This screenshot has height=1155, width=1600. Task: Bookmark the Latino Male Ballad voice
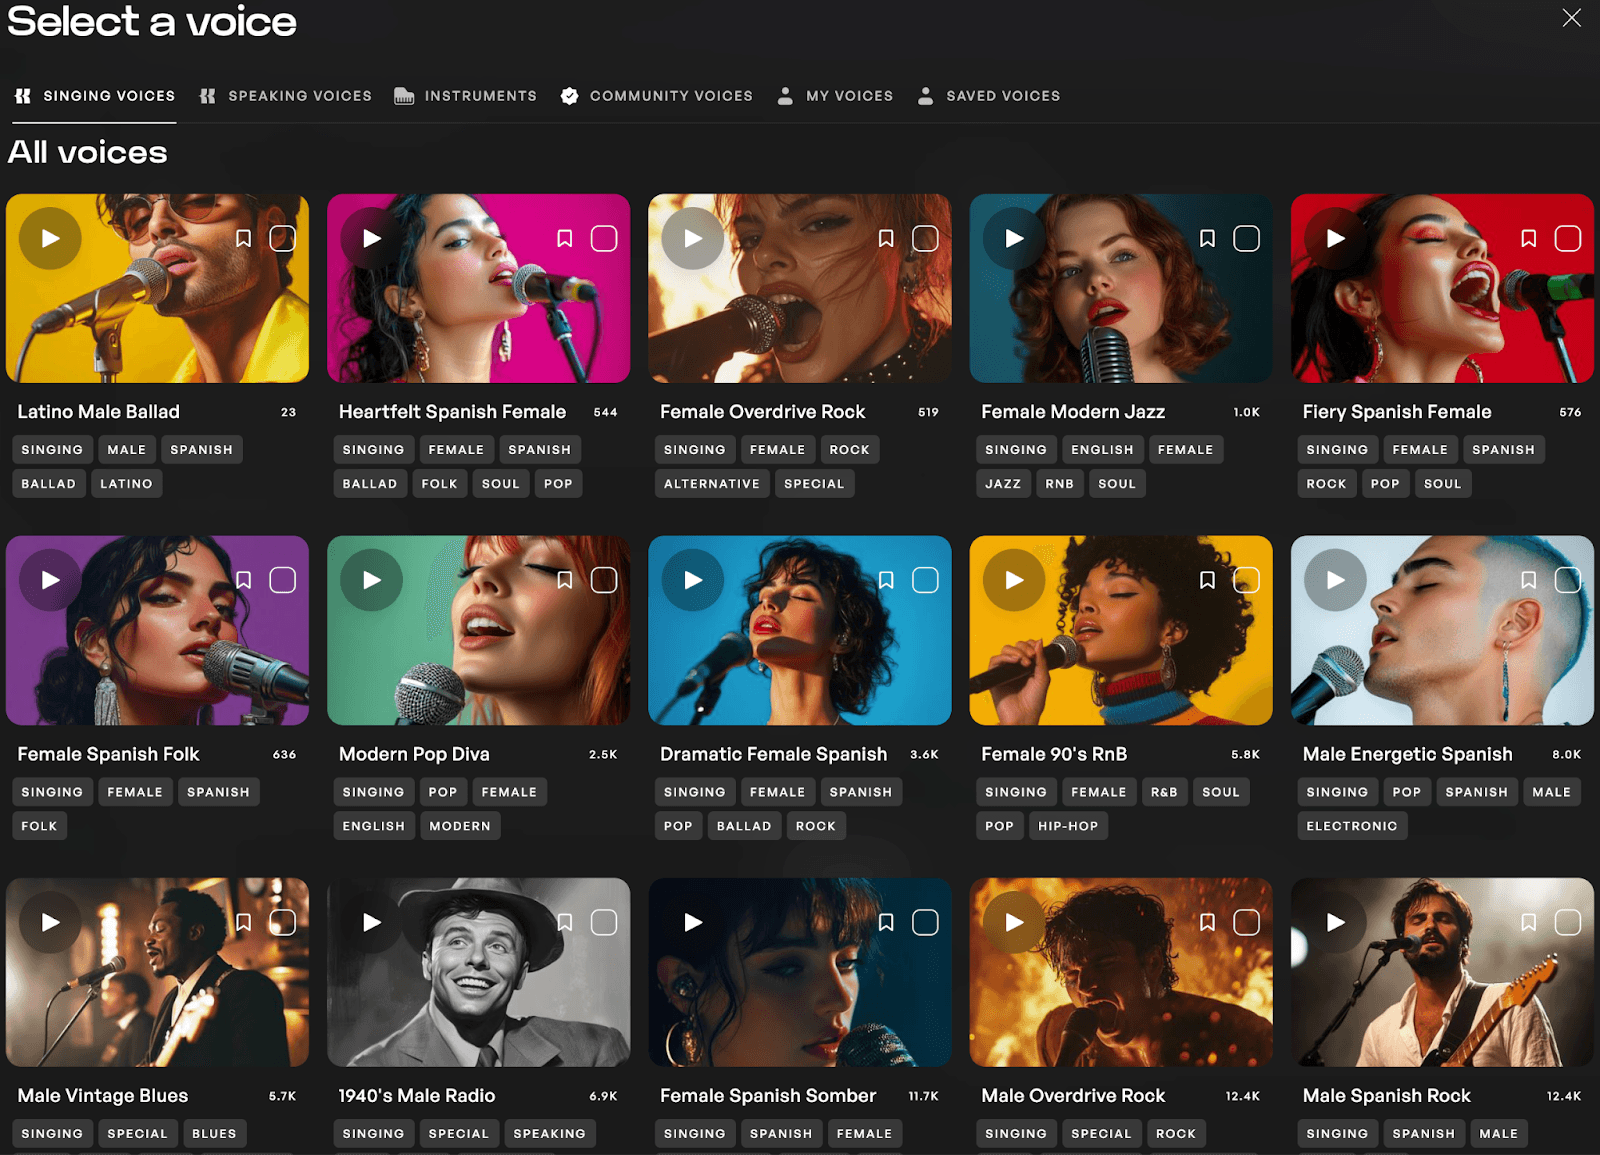(243, 238)
